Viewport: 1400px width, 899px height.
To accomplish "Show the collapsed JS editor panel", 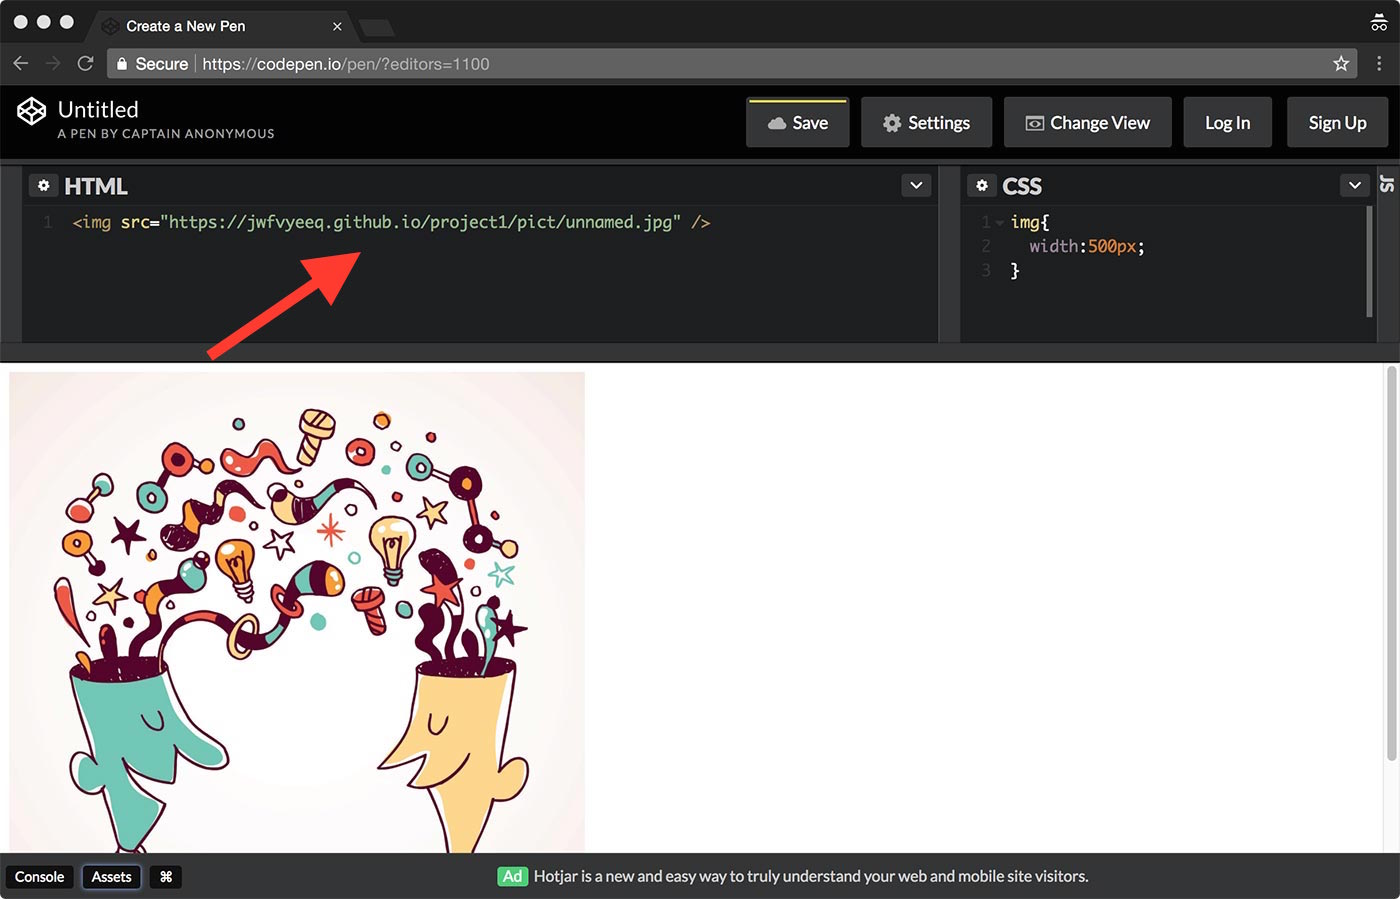I will [x=1388, y=184].
